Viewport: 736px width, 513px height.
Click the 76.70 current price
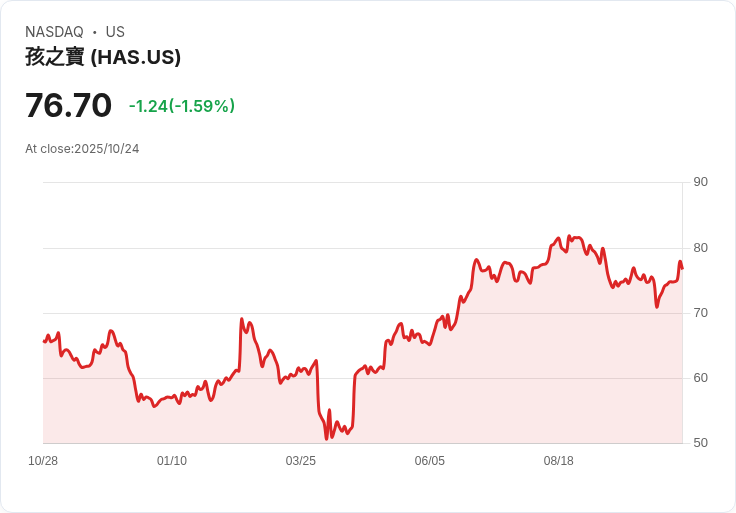pyautogui.click(x=68, y=105)
